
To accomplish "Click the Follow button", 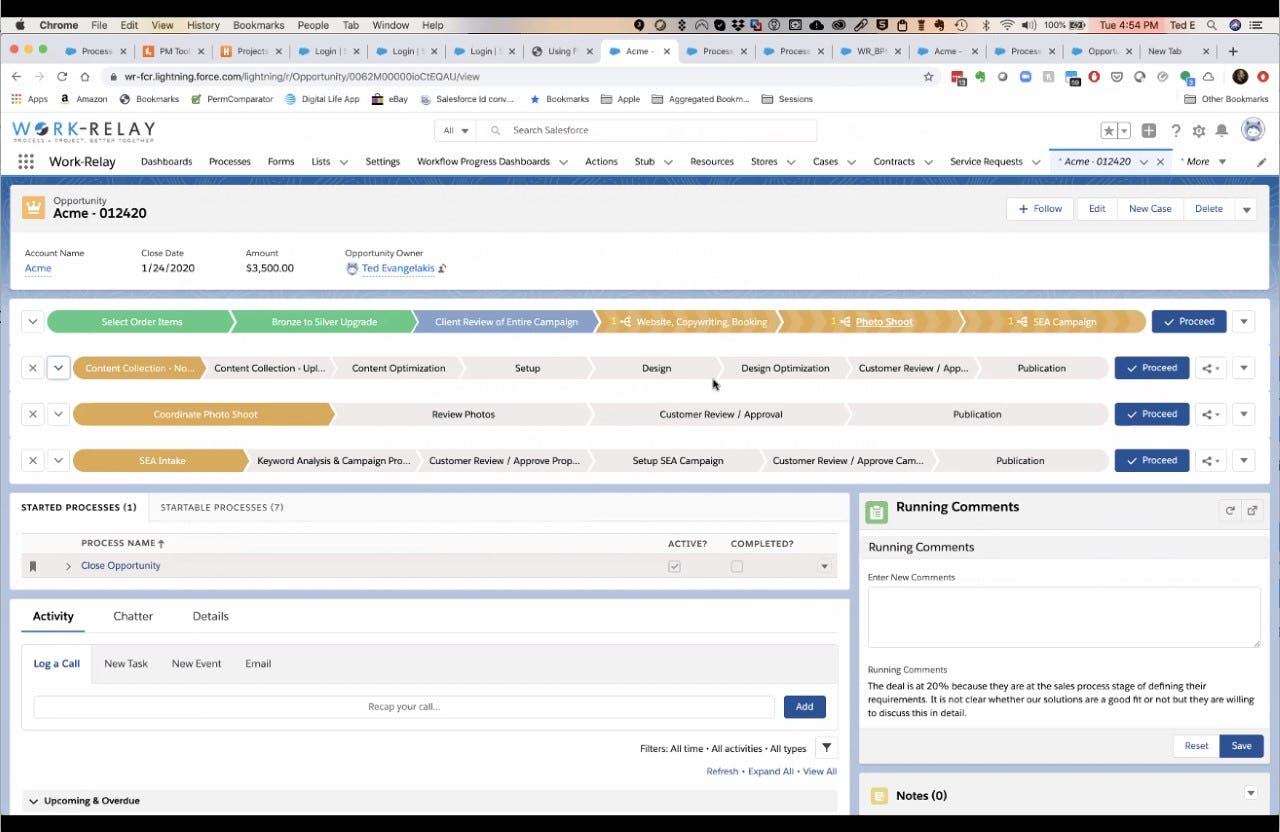I will [x=1040, y=208].
